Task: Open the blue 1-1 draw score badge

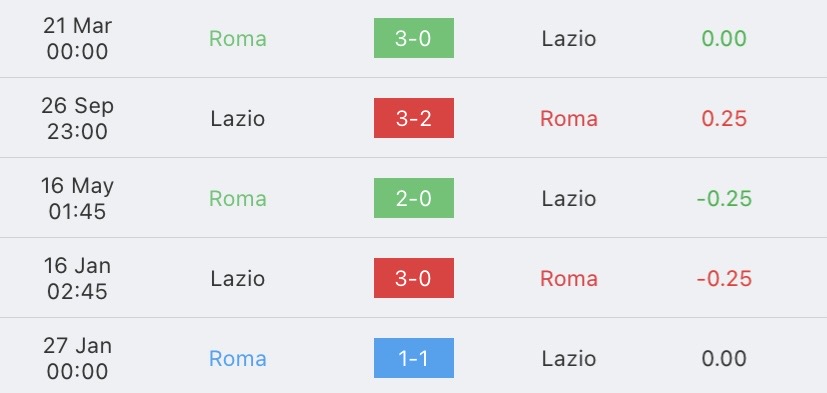Action: 414,358
